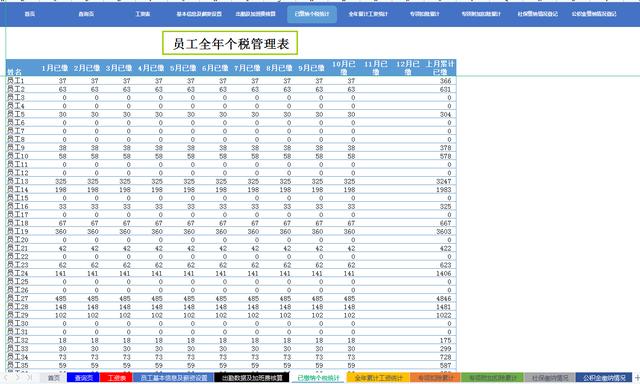Image resolution: width=640 pixels, height=384 pixels.
Task: Select cumulative value 1022 in 员工29 row
Action: click(x=443, y=315)
